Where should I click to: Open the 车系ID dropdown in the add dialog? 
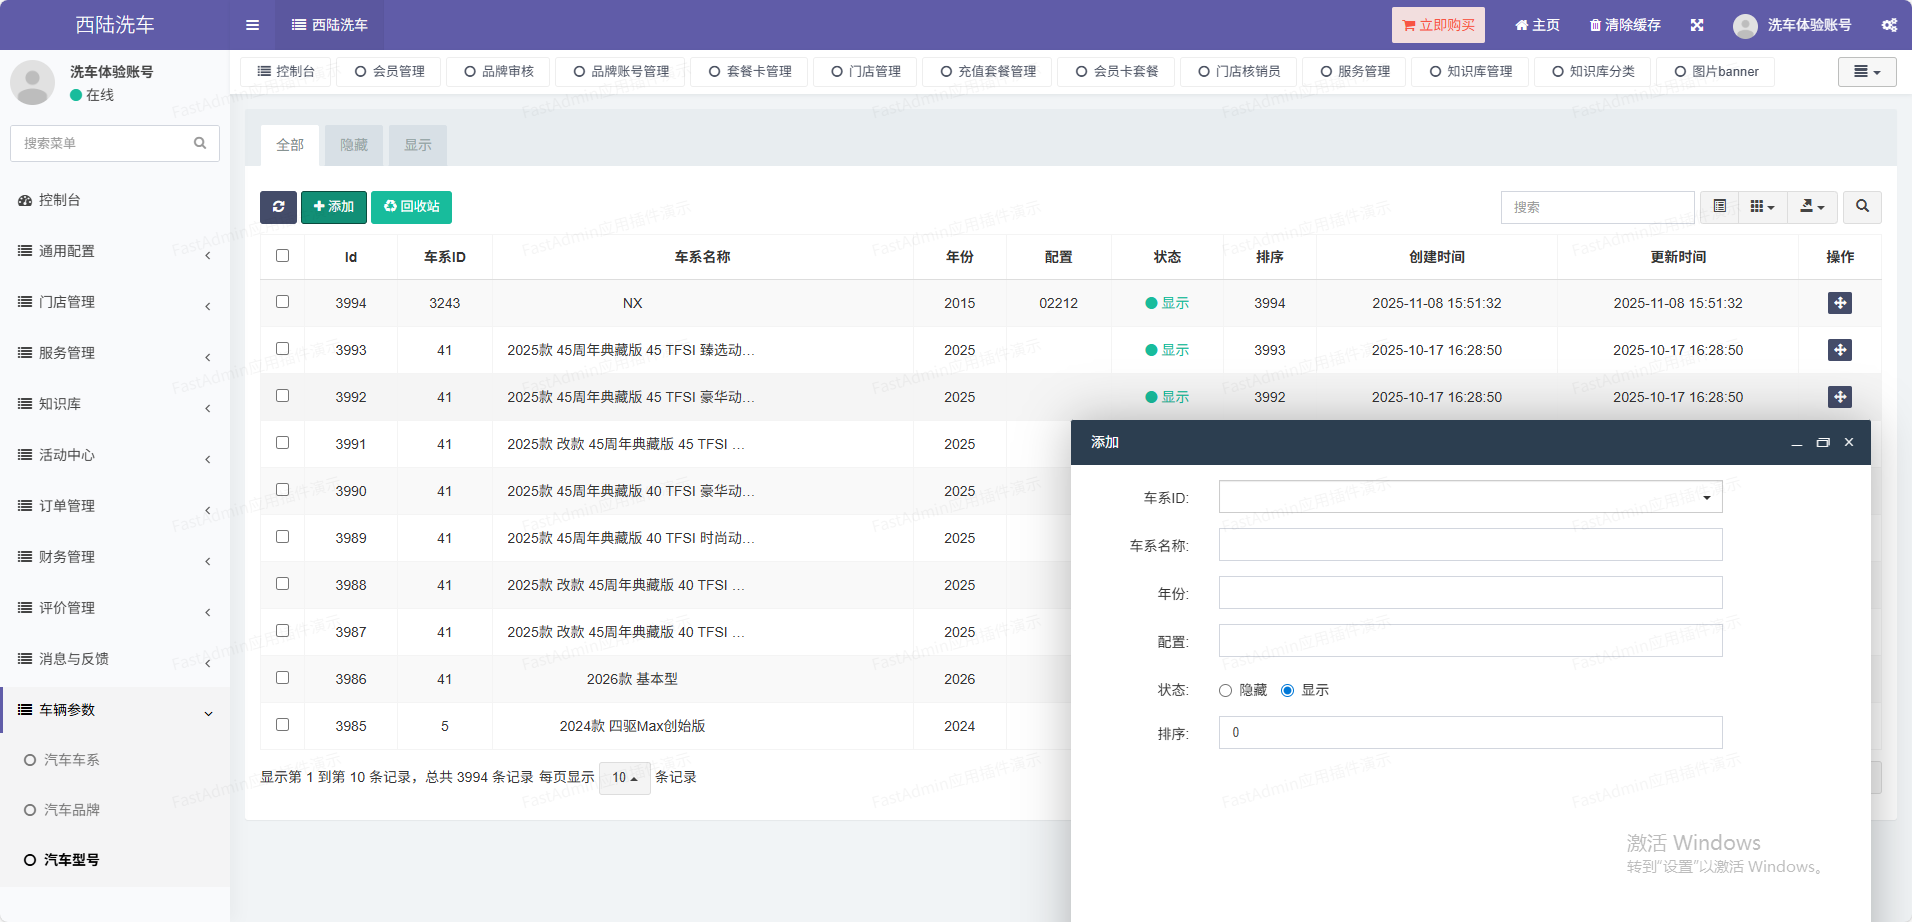point(1470,497)
